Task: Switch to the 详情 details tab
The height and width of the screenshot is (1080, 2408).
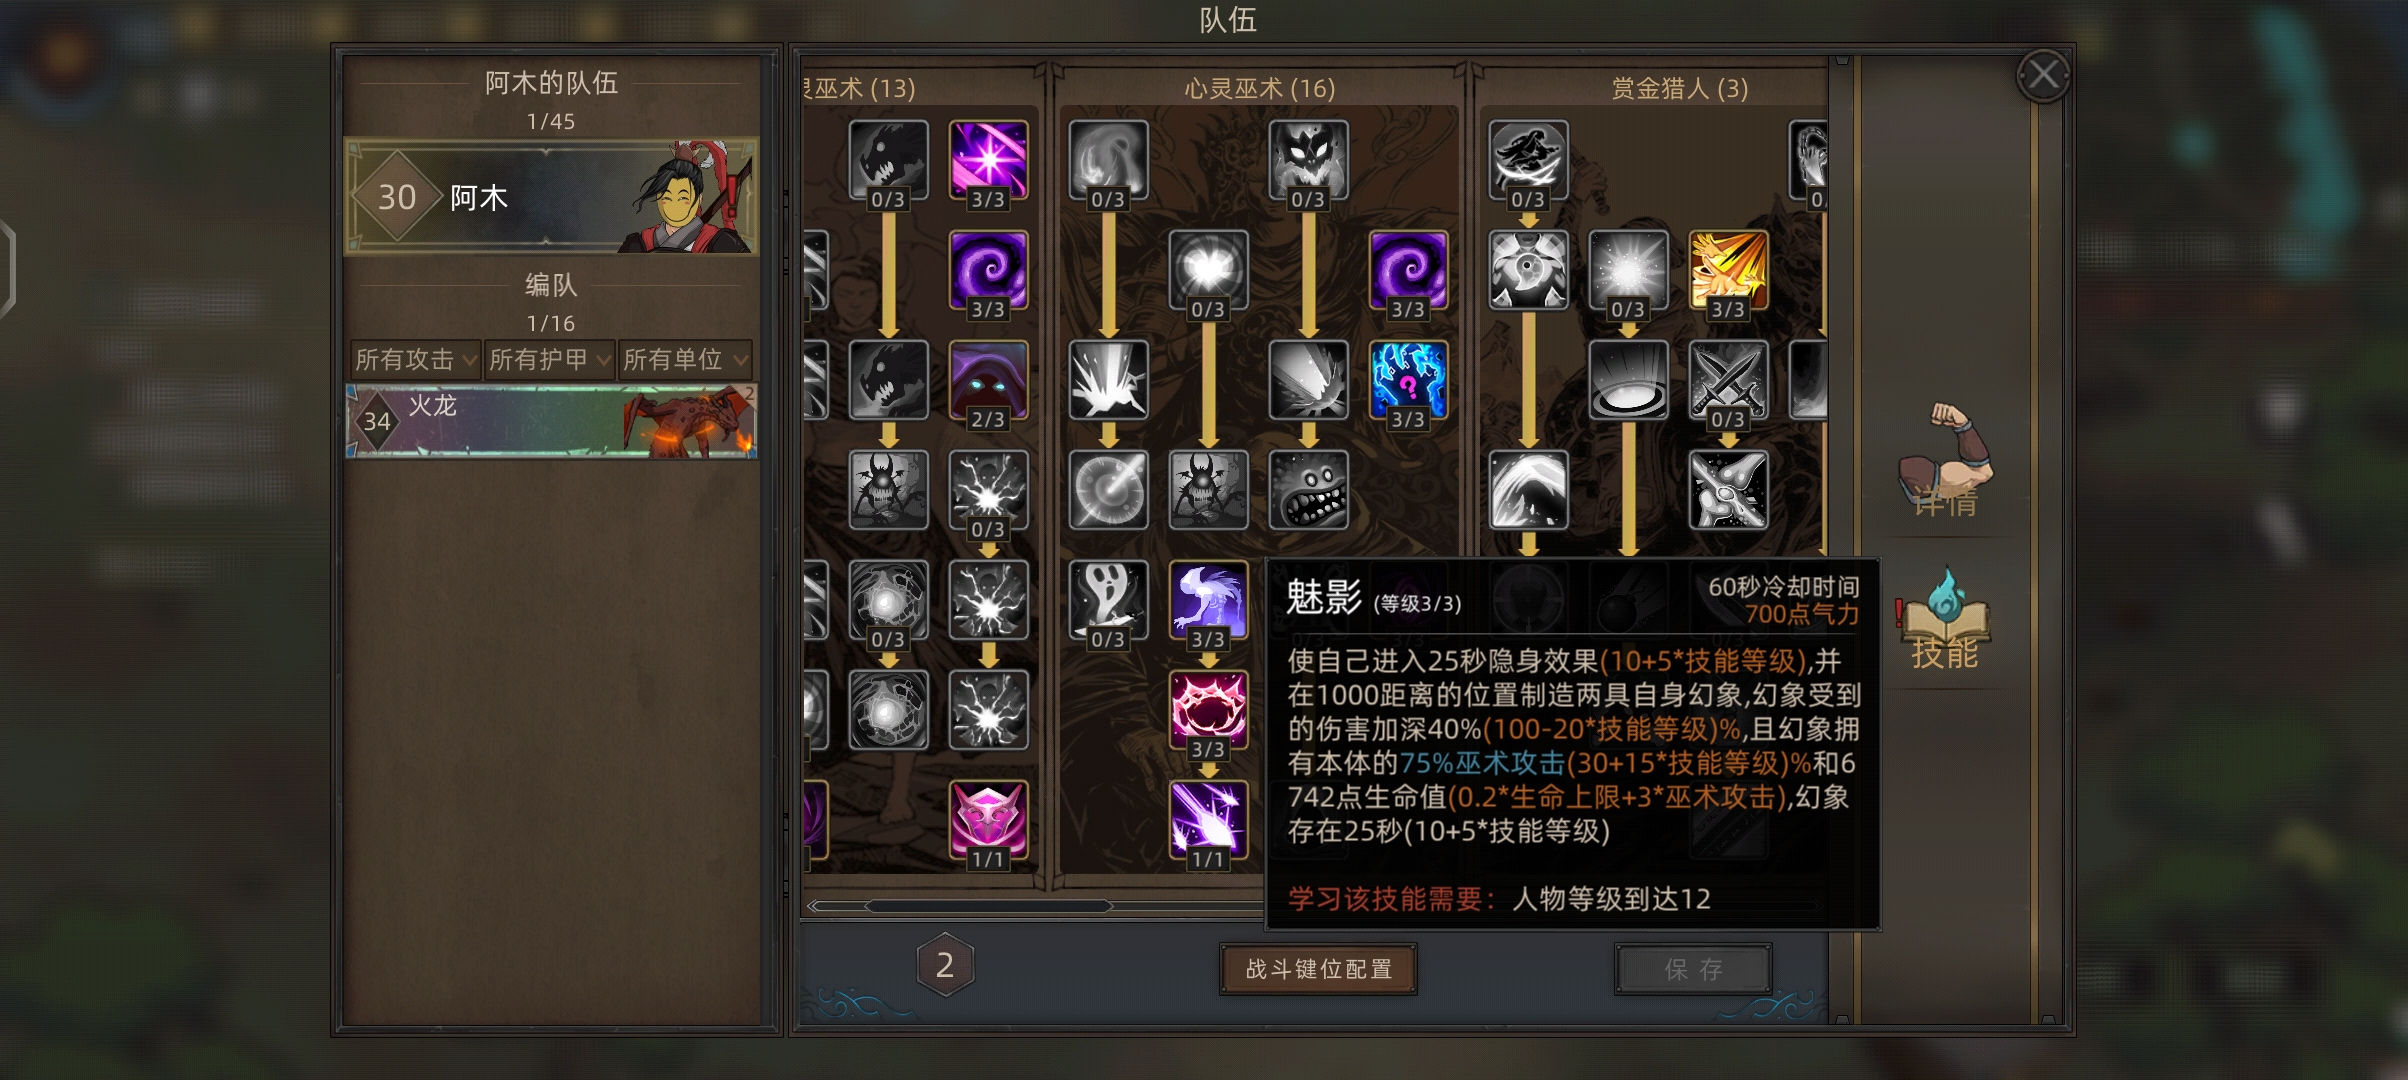Action: [x=1945, y=462]
